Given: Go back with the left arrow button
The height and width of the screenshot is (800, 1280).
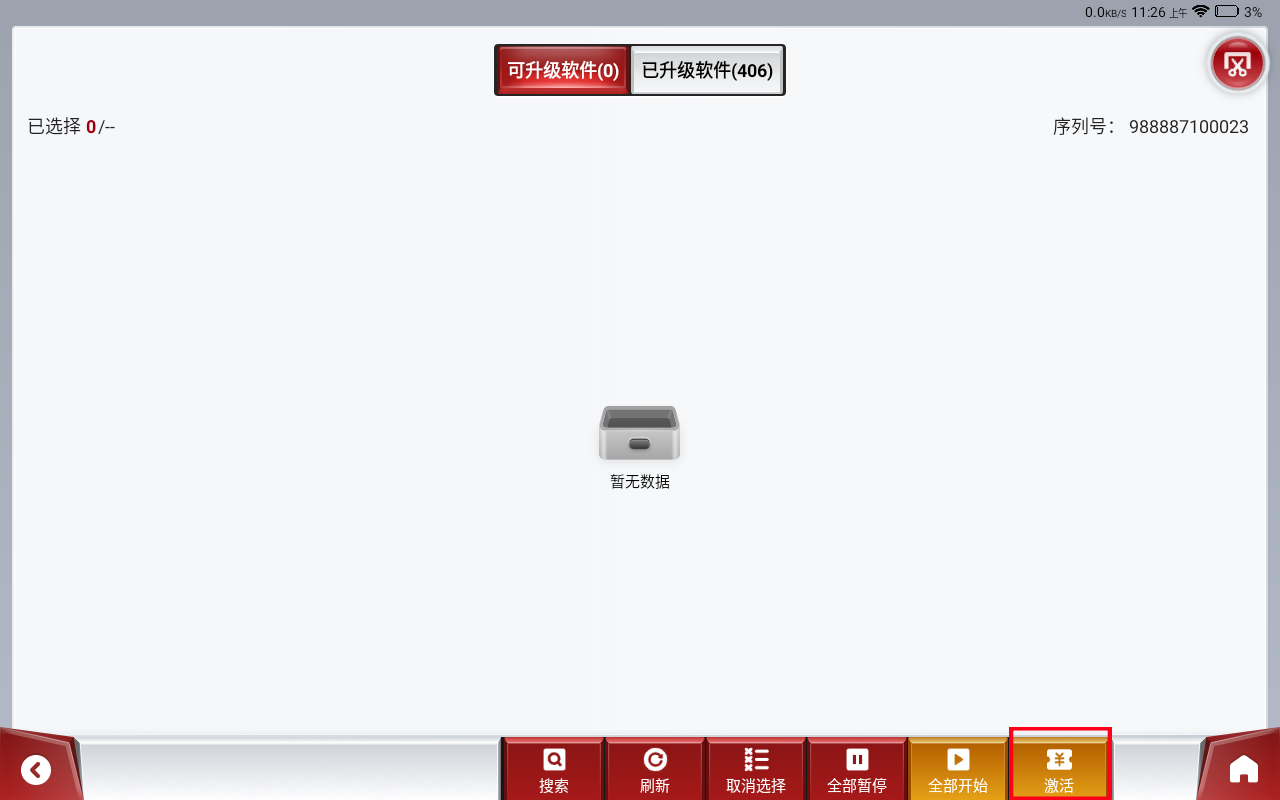Looking at the screenshot, I should pos(36,769).
